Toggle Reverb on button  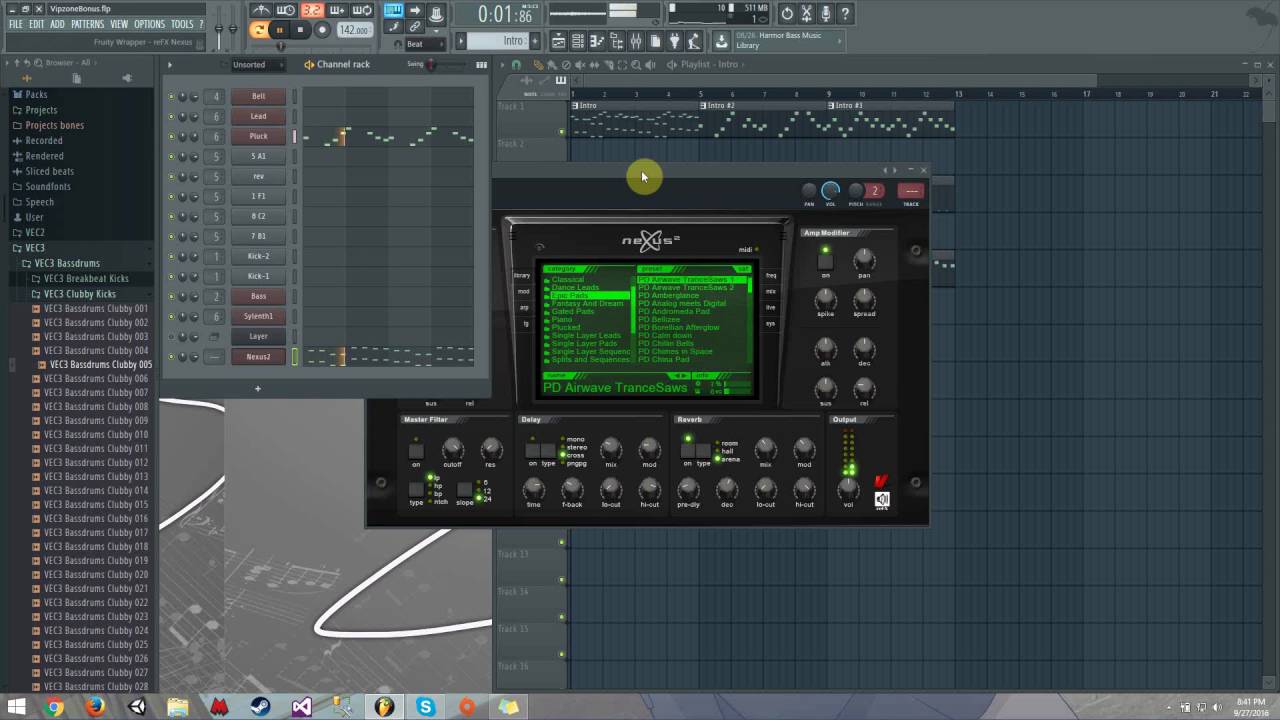click(687, 451)
